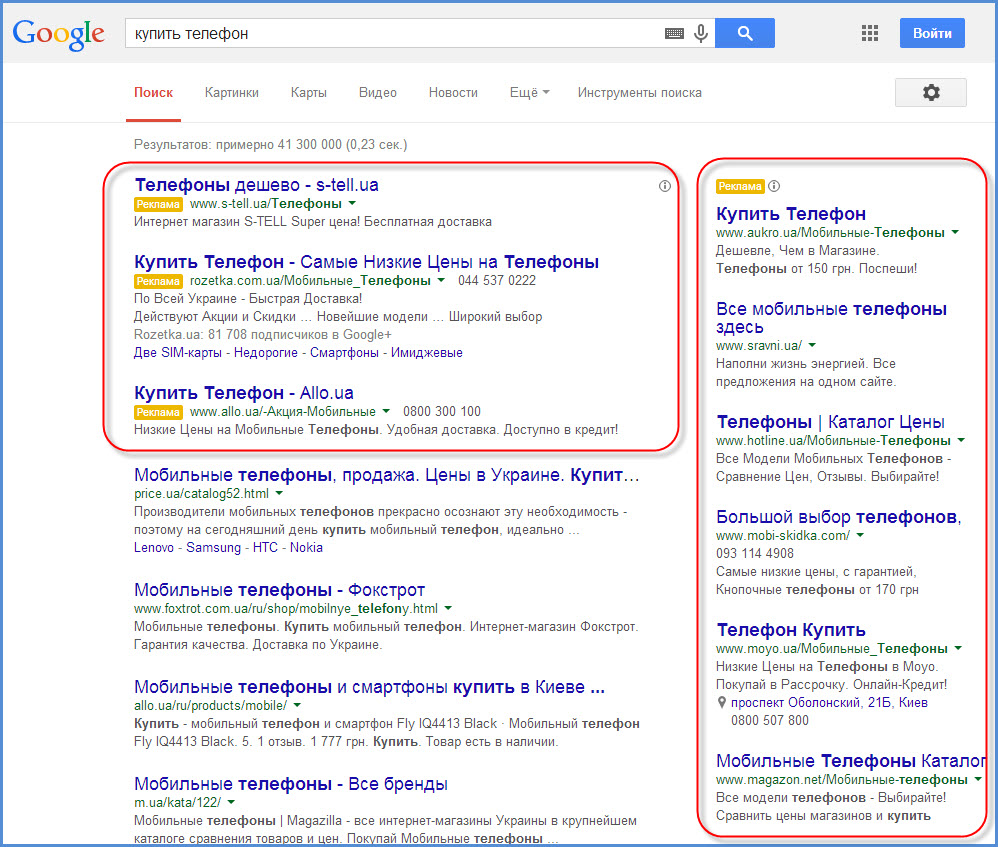Click the Войти sign-in button
This screenshot has width=998, height=847.
pyautogui.click(x=932, y=33)
